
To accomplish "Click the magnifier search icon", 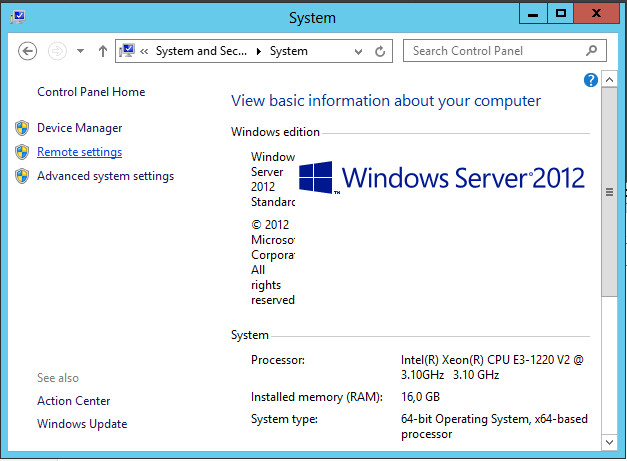I will tap(591, 50).
